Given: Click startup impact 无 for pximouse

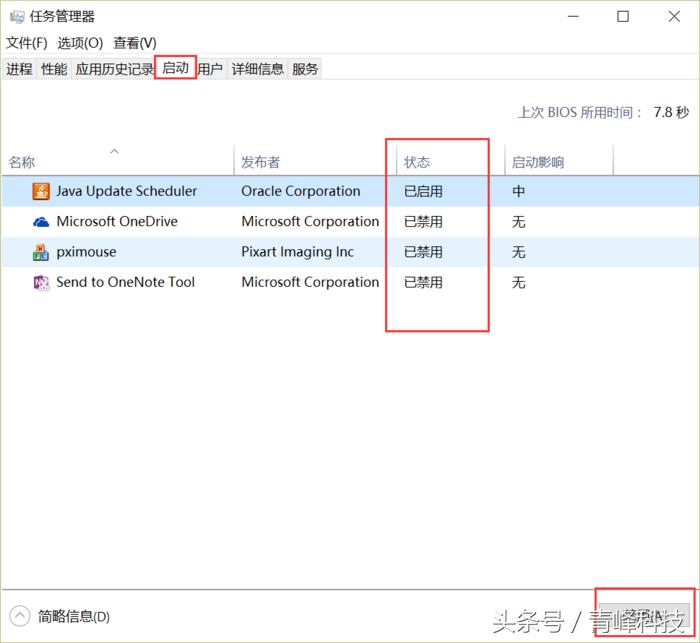Looking at the screenshot, I should 518,252.
